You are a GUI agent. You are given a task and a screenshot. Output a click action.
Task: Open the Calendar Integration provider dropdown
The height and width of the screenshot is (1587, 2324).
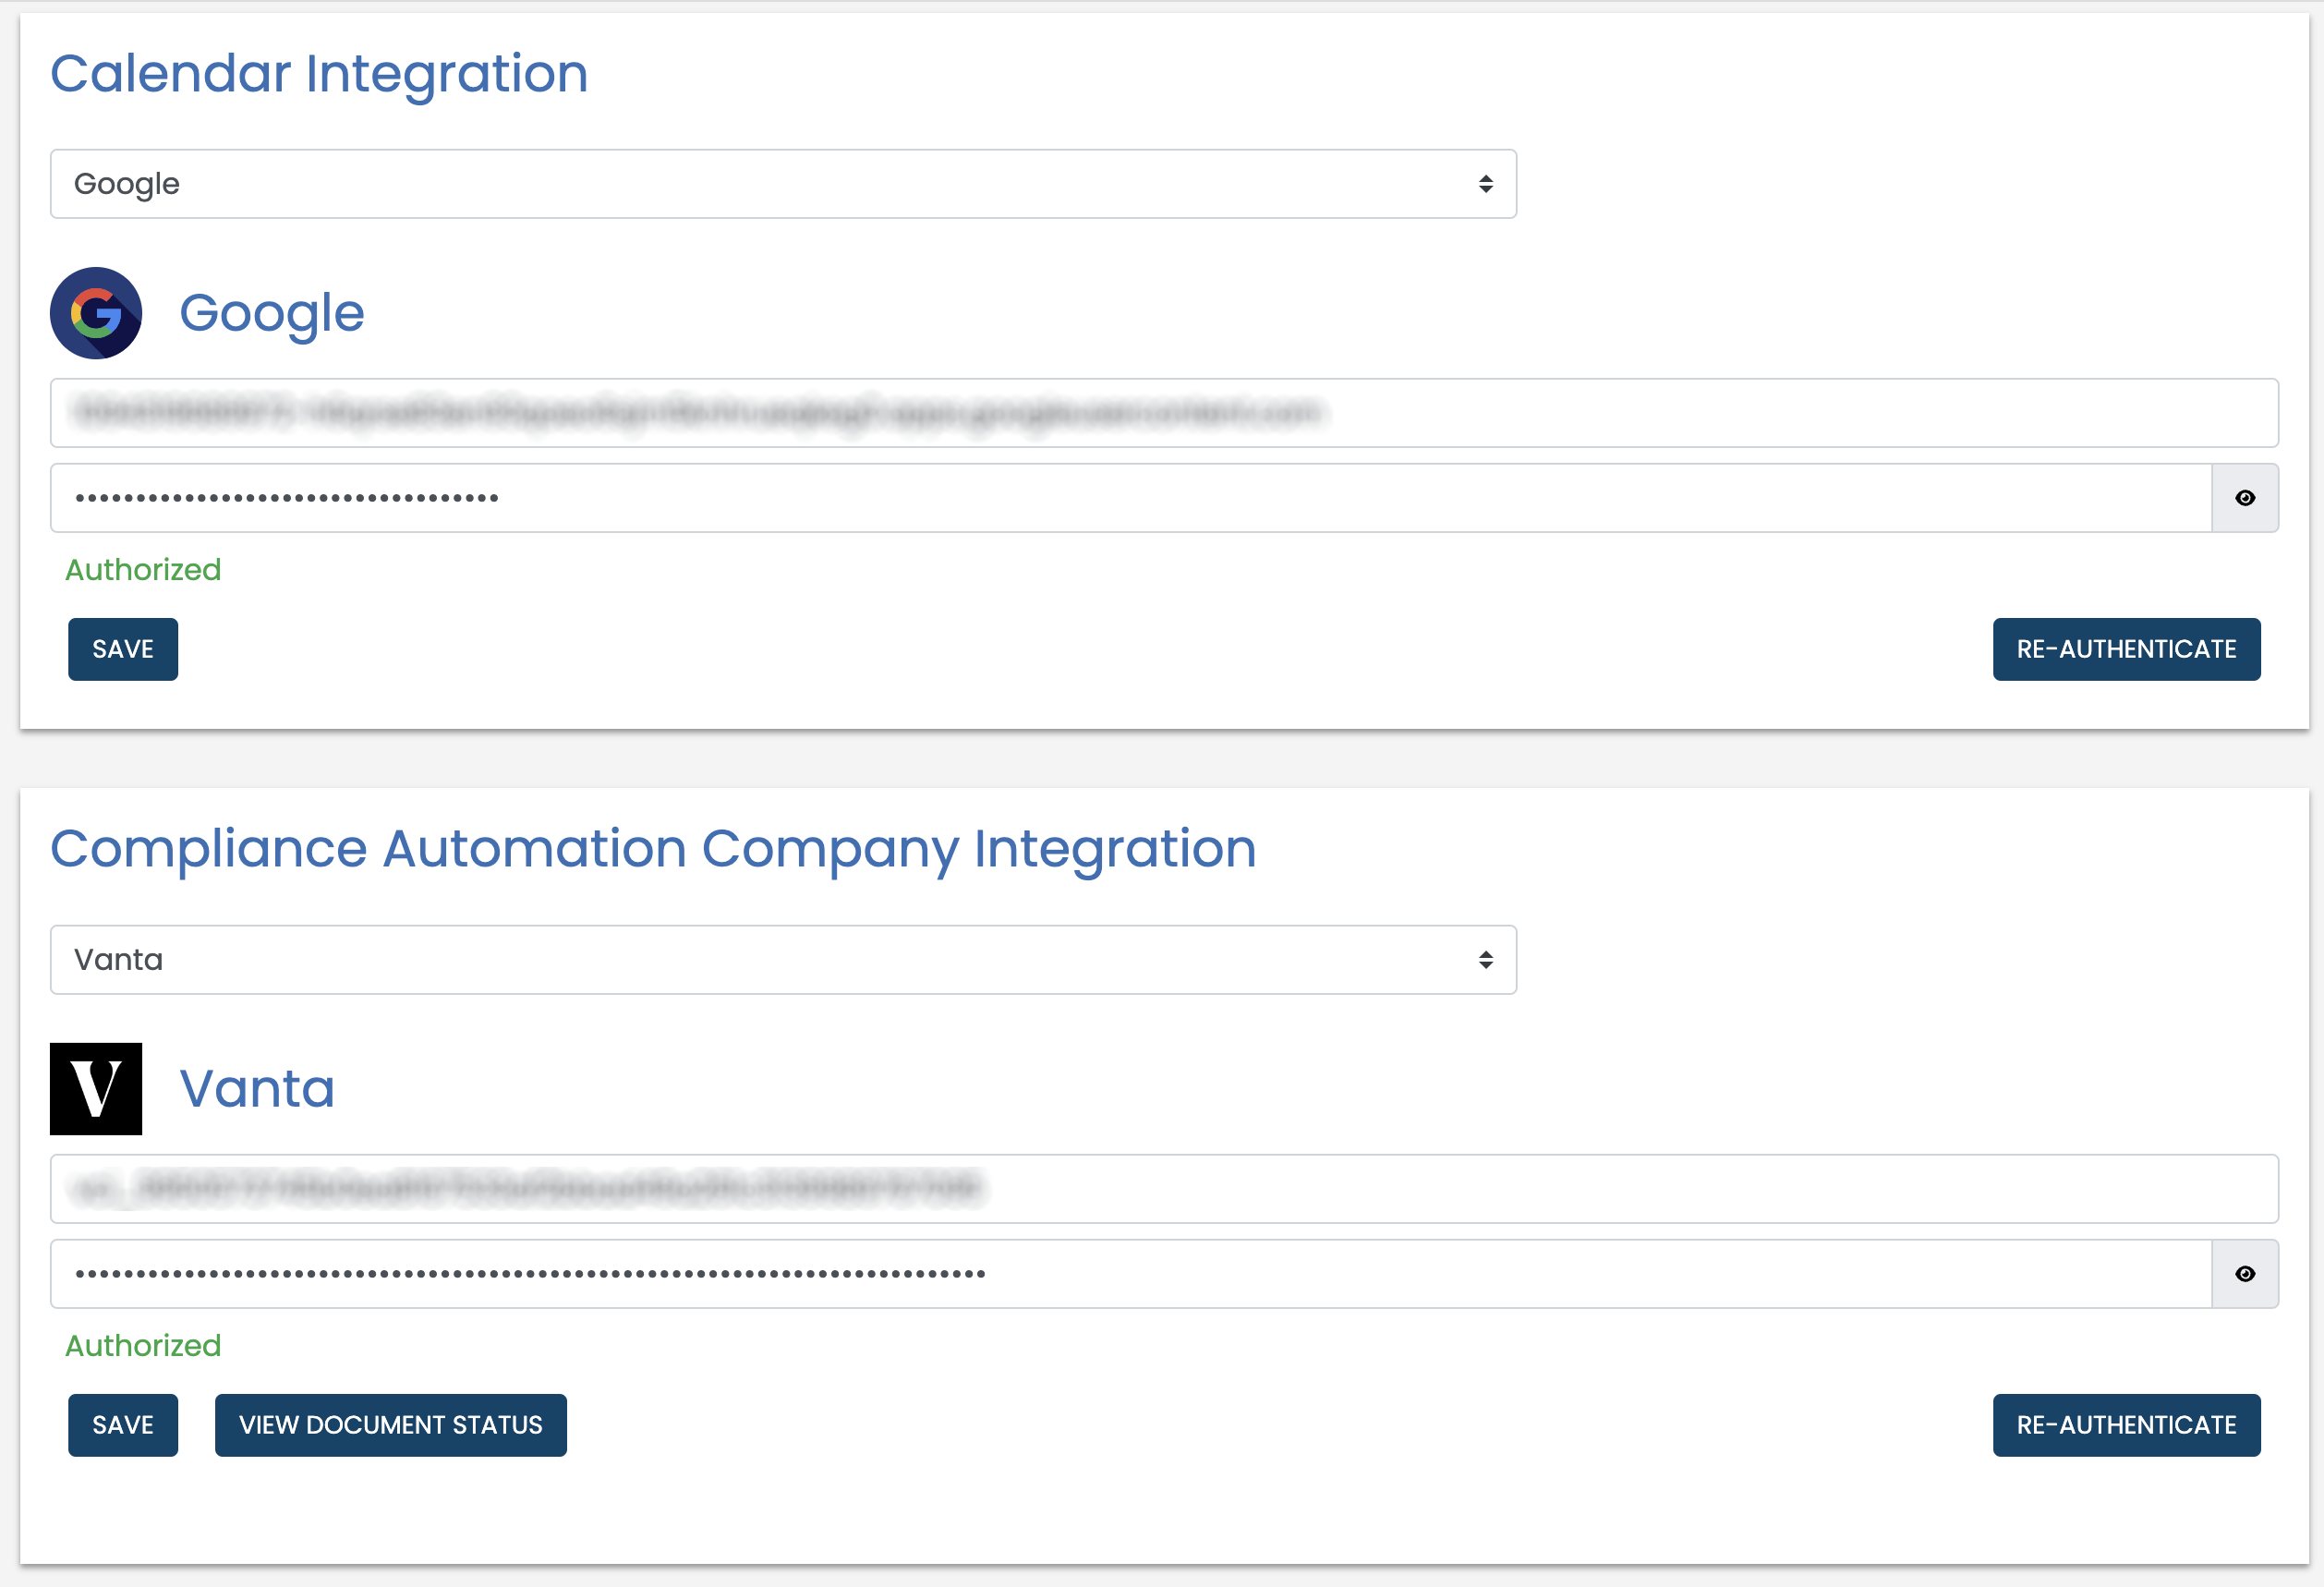[783, 184]
